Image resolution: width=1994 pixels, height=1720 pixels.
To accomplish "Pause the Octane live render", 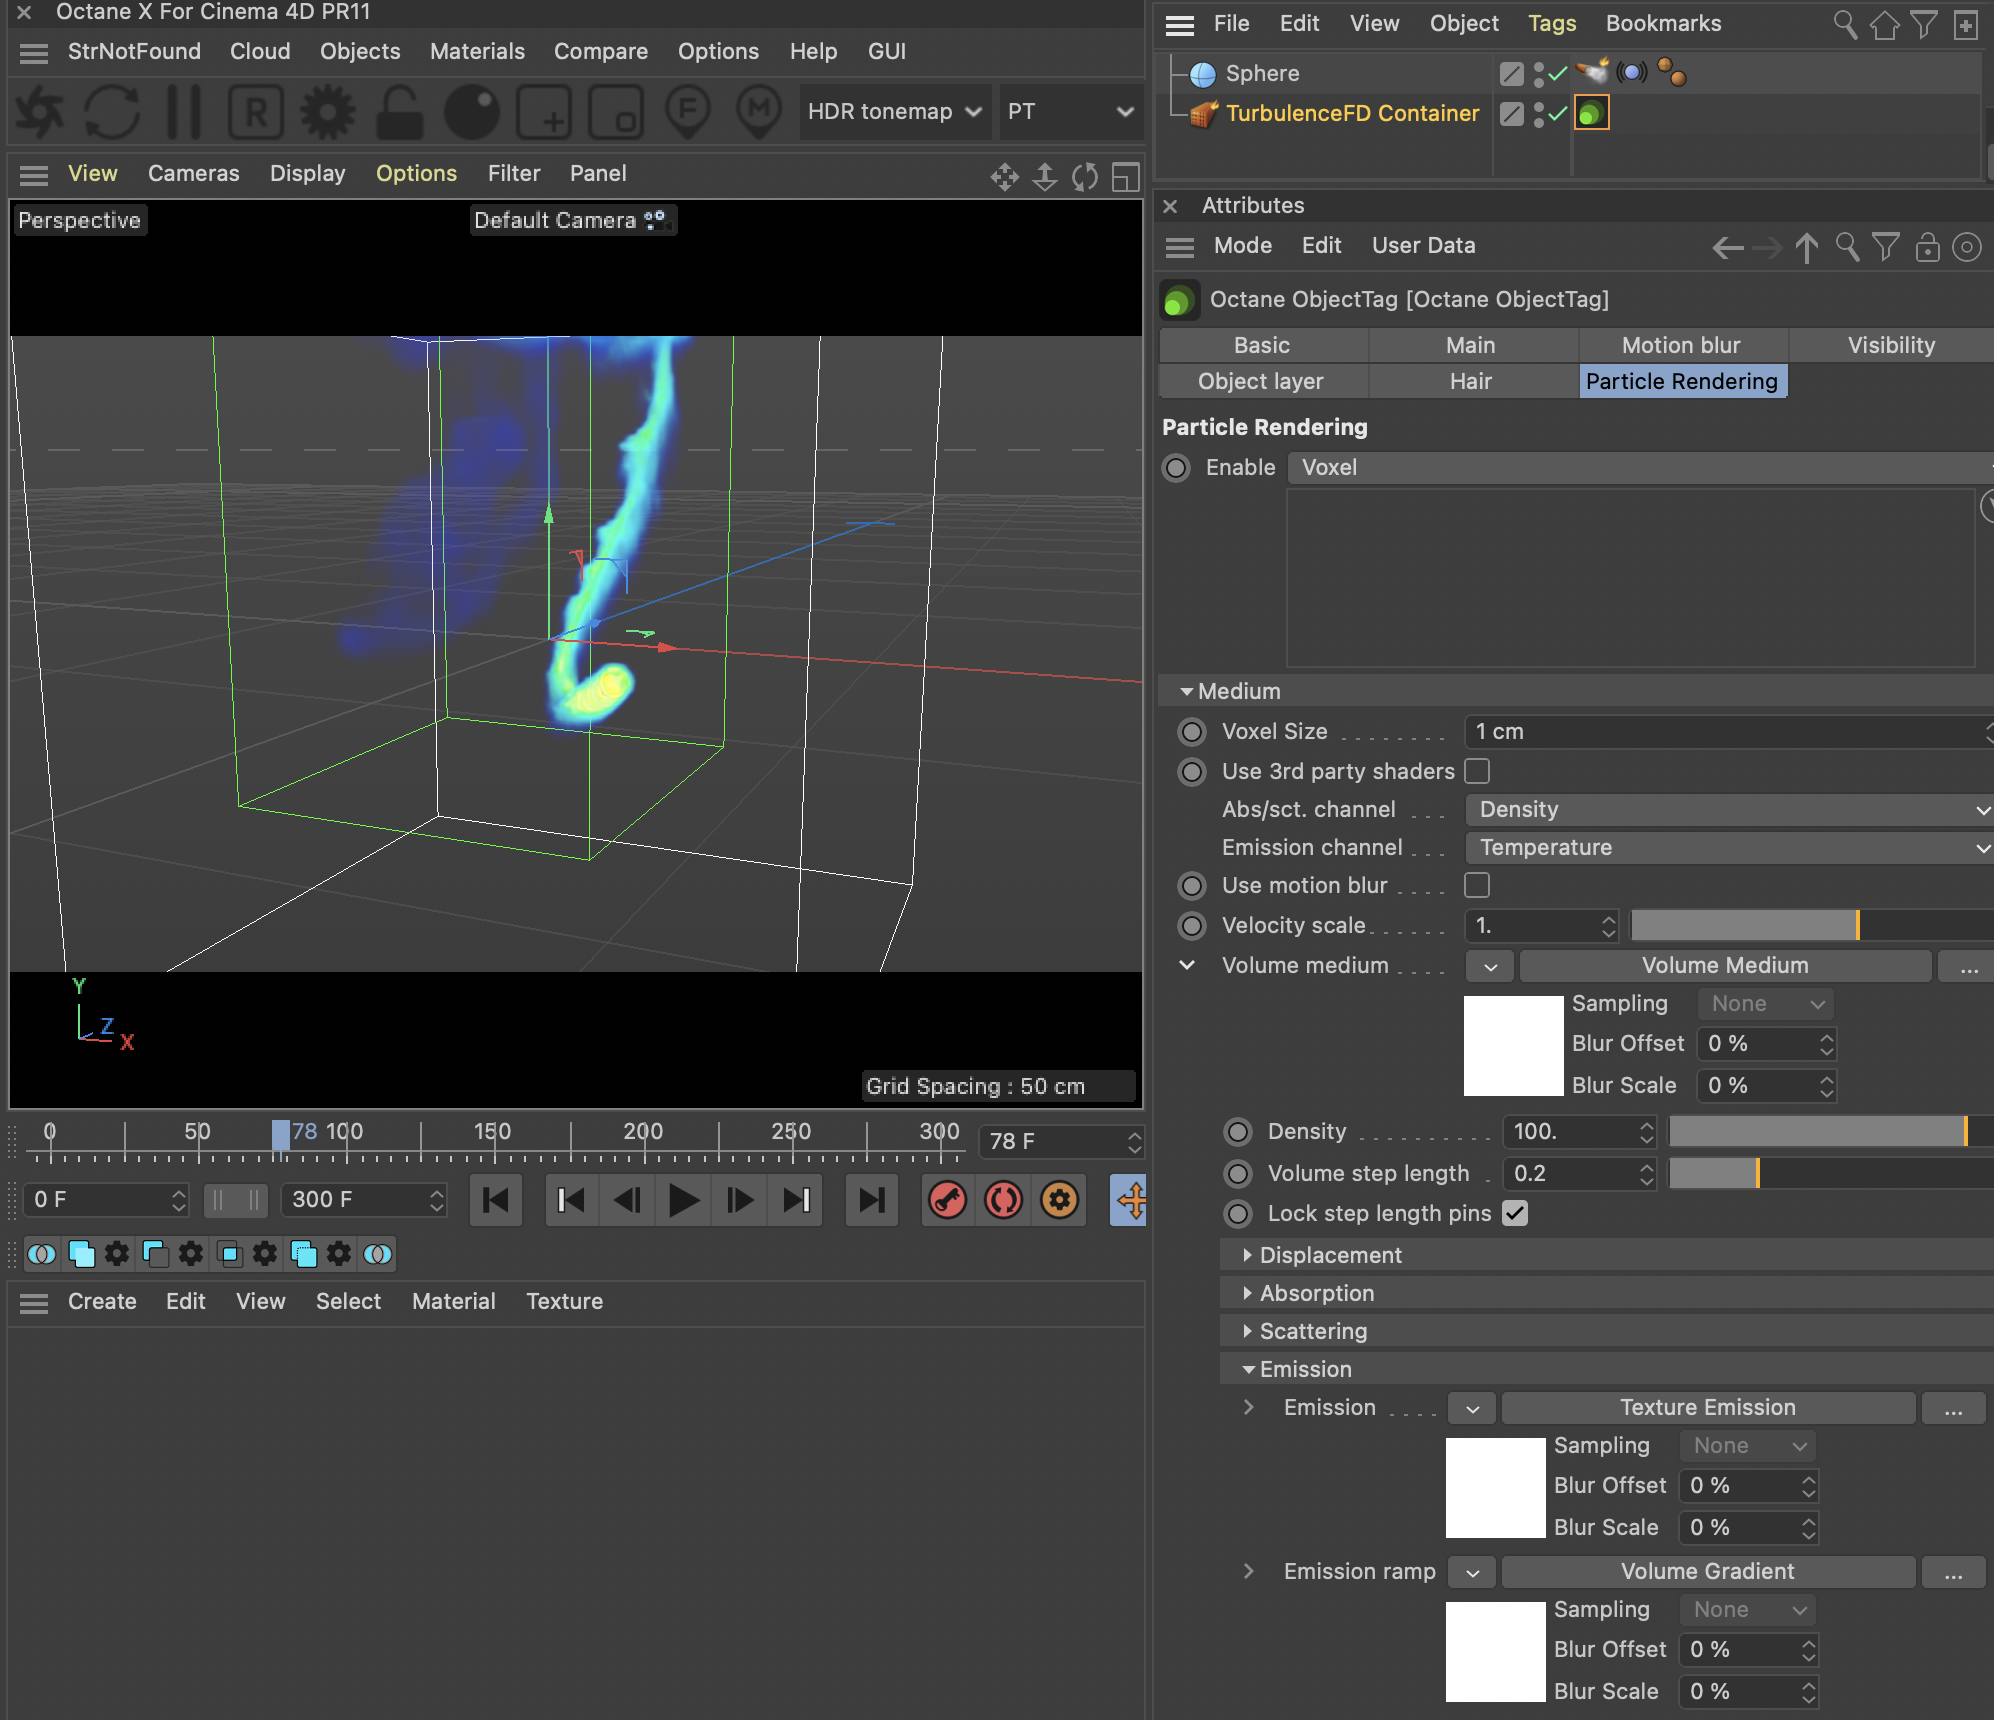I will [x=184, y=112].
